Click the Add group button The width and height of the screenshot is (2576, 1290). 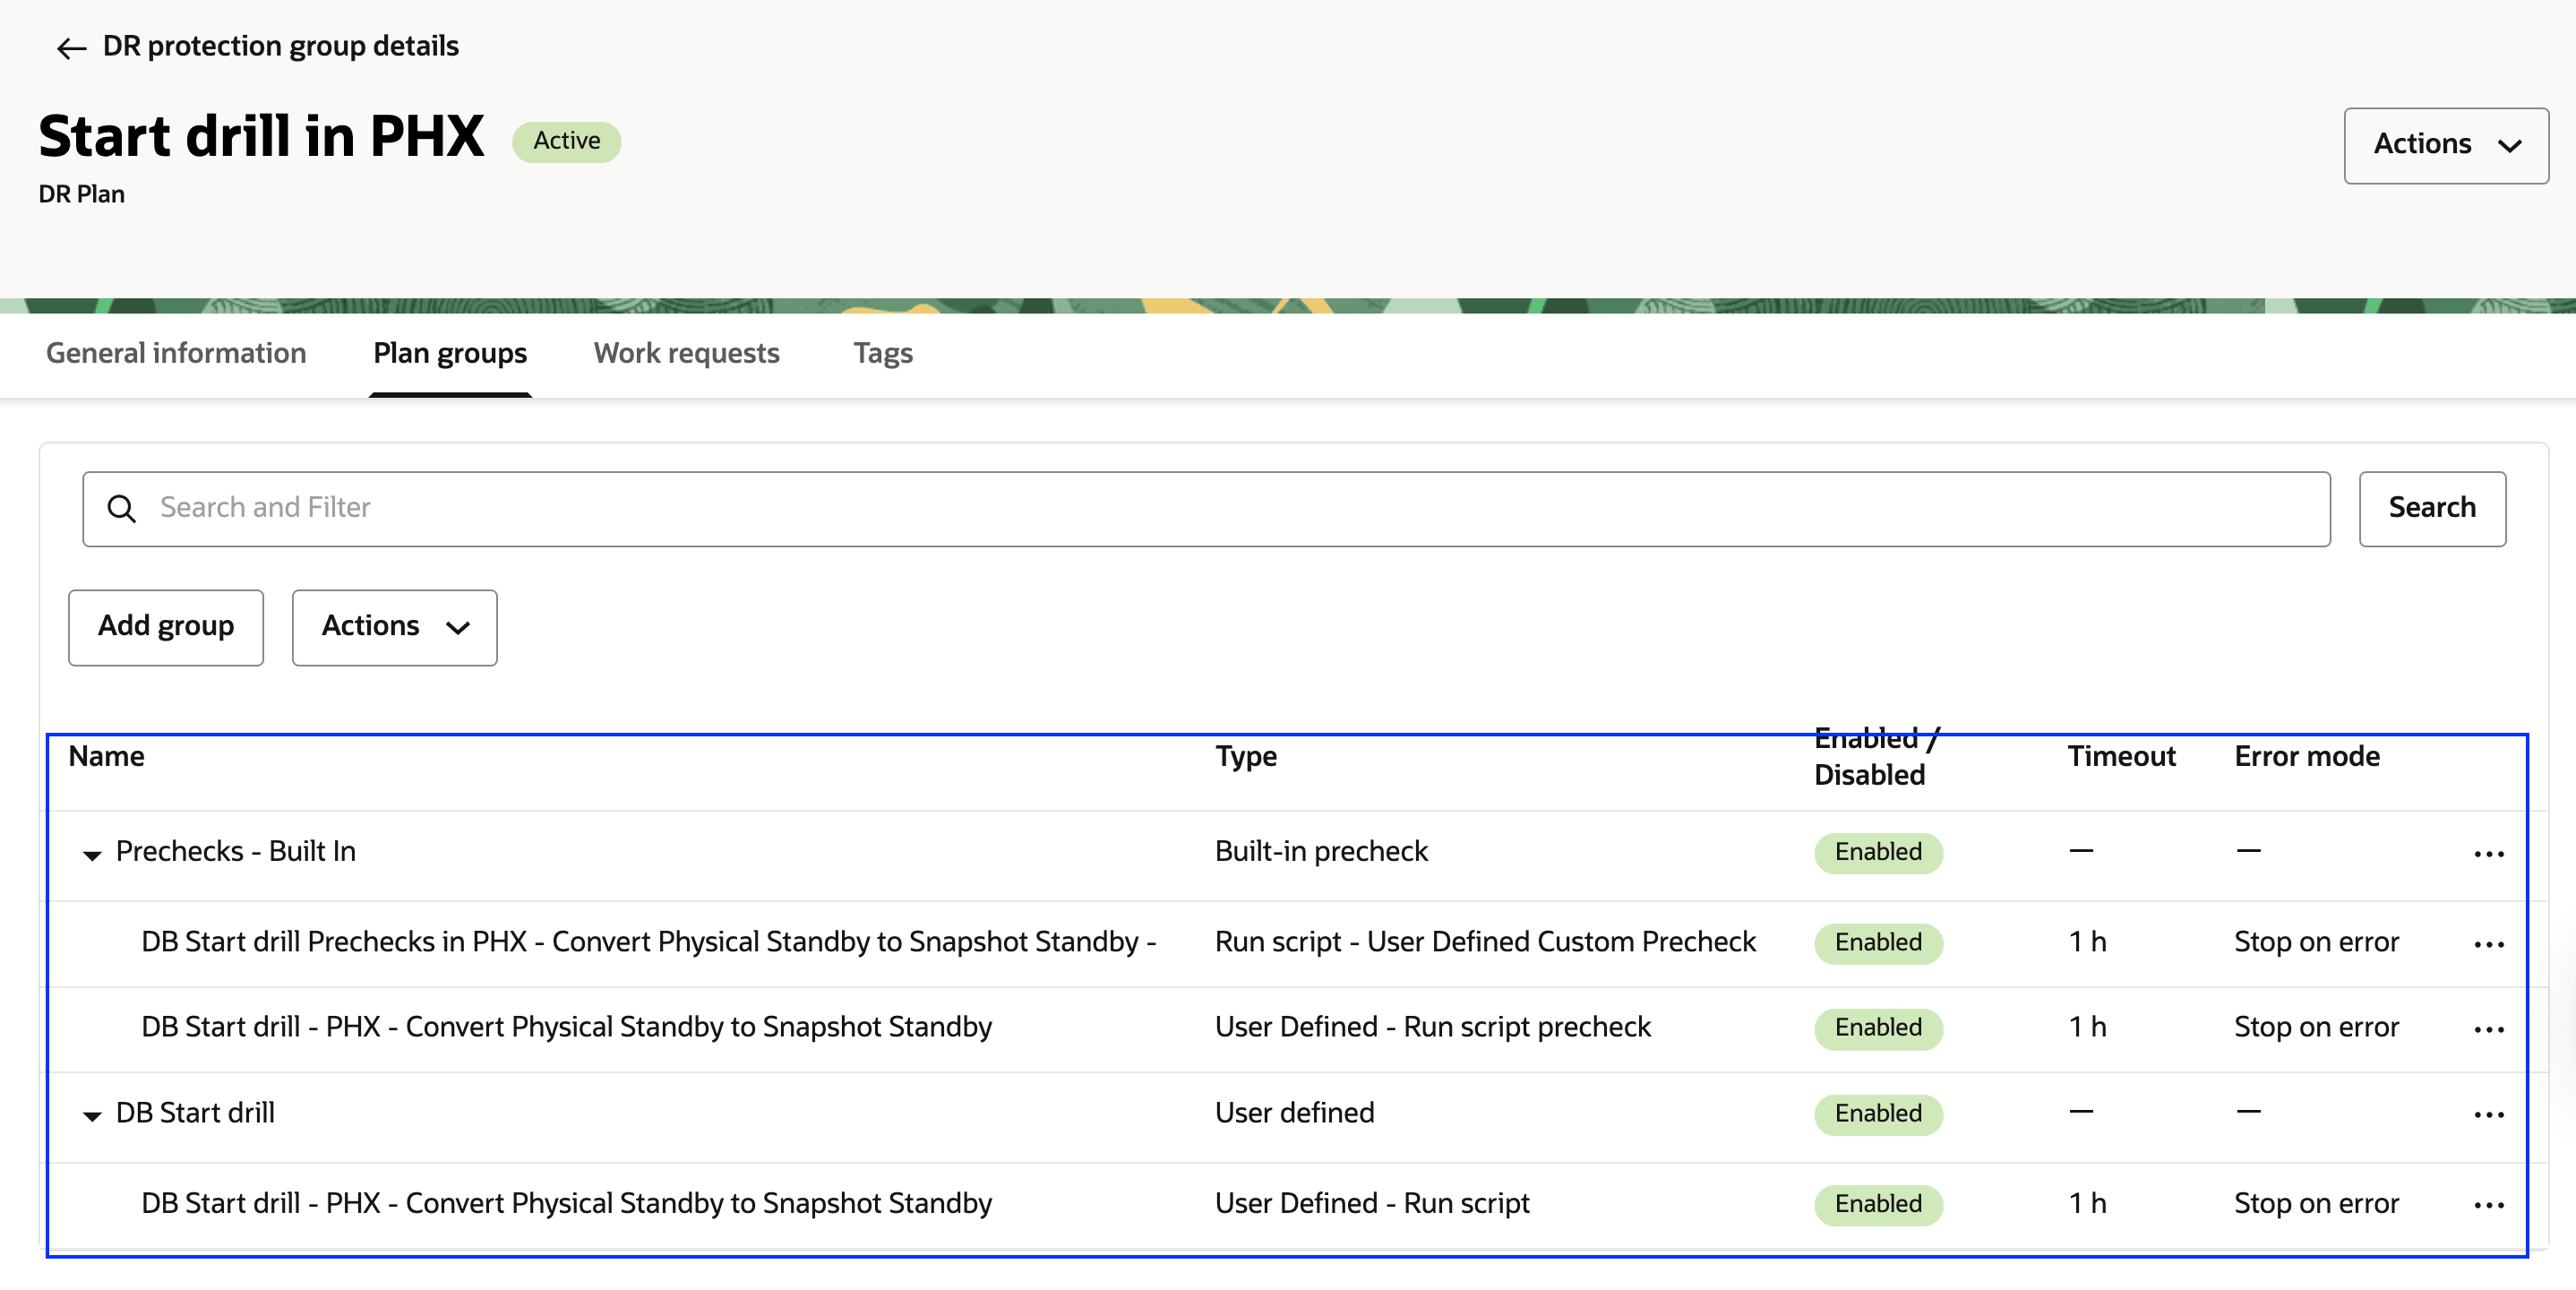[x=165, y=627]
